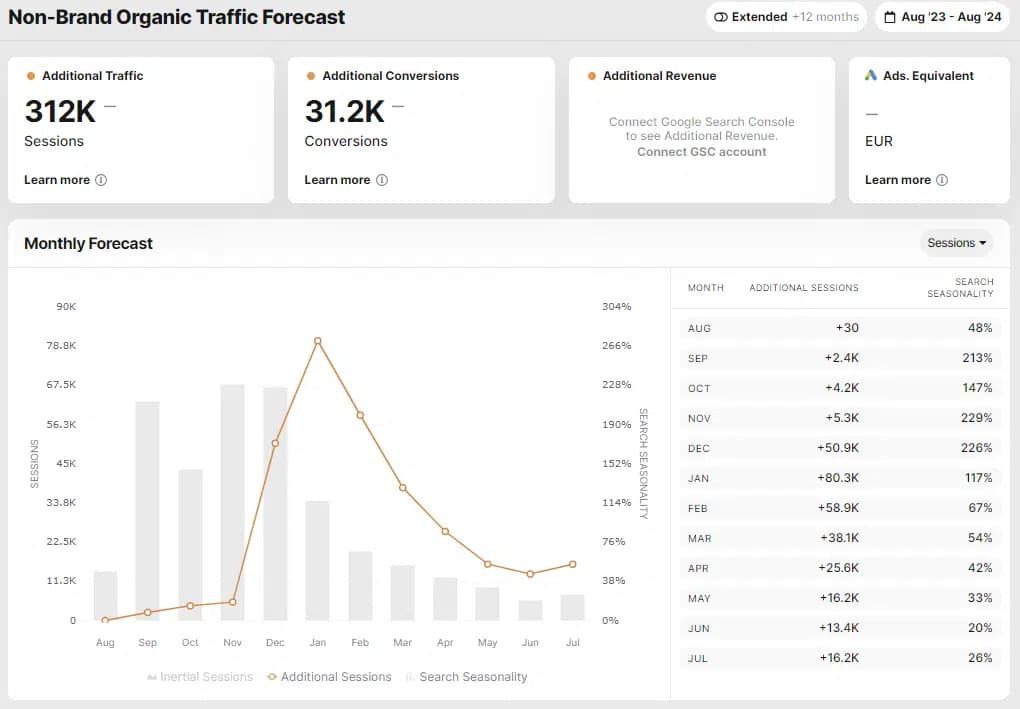Click info icon beside Ads. Equivalent Learn more
This screenshot has width=1020, height=709.
[942, 181]
